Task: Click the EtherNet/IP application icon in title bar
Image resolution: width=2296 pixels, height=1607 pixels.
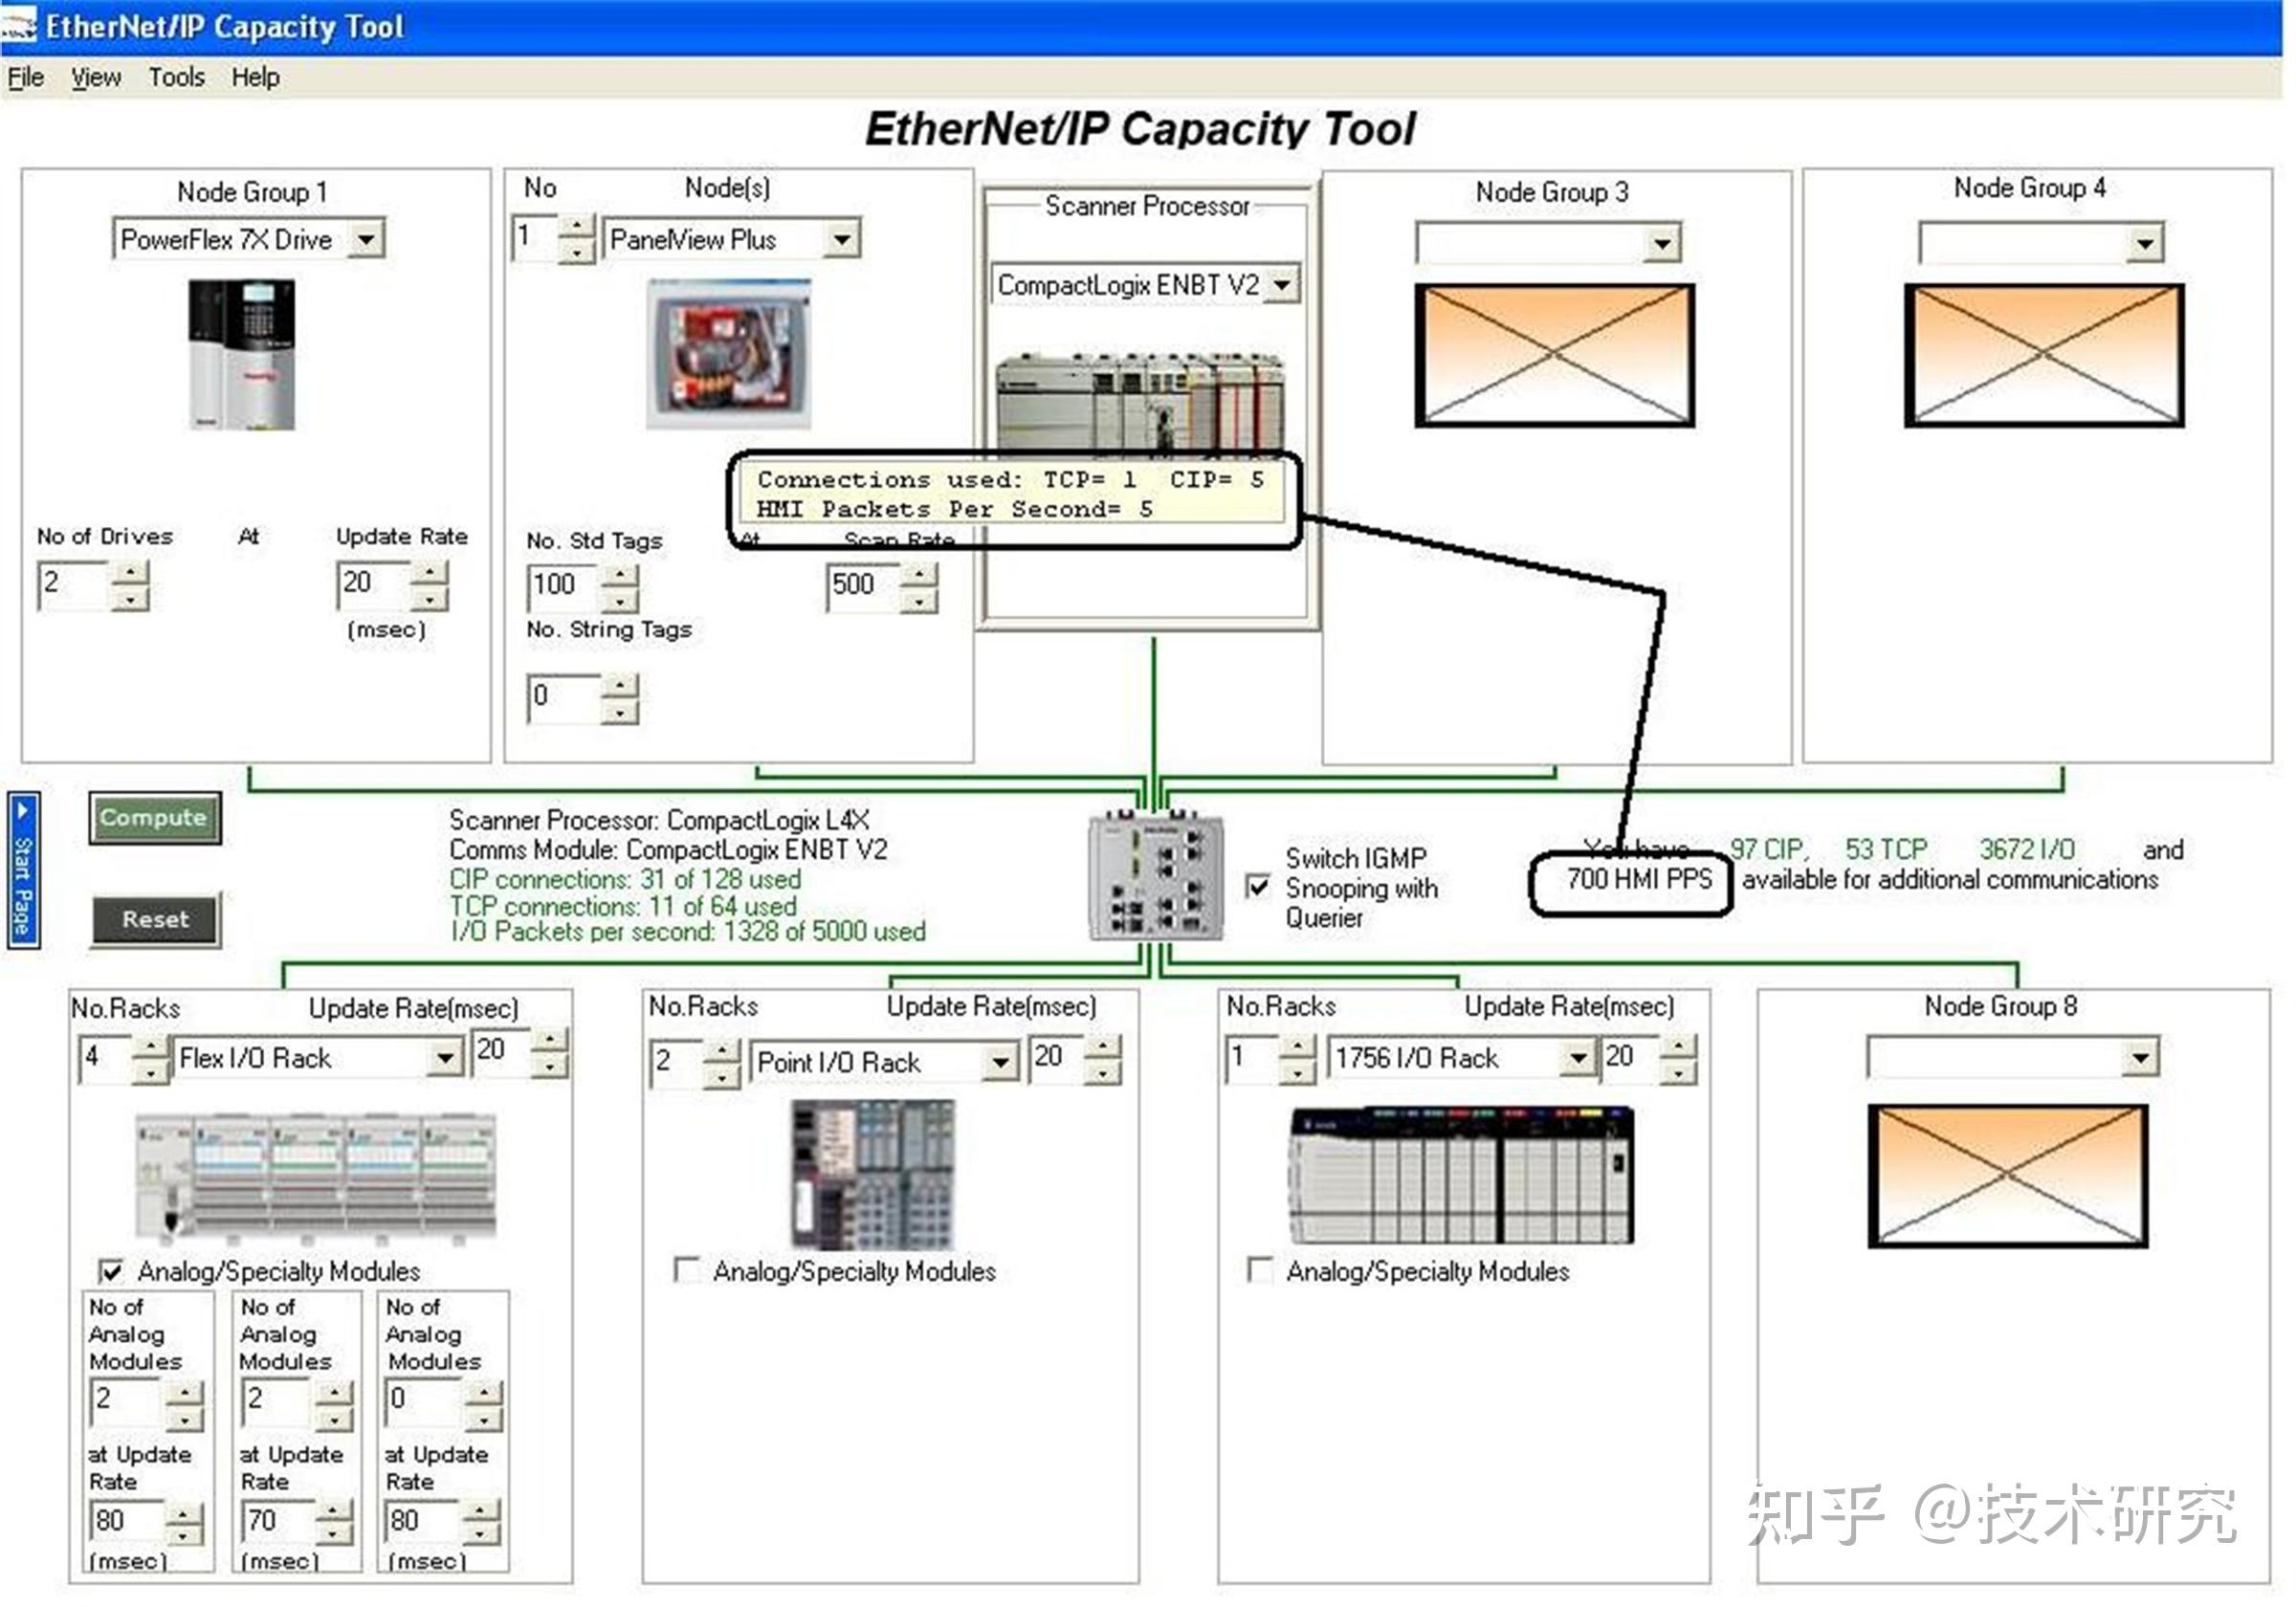Action: tap(18, 27)
